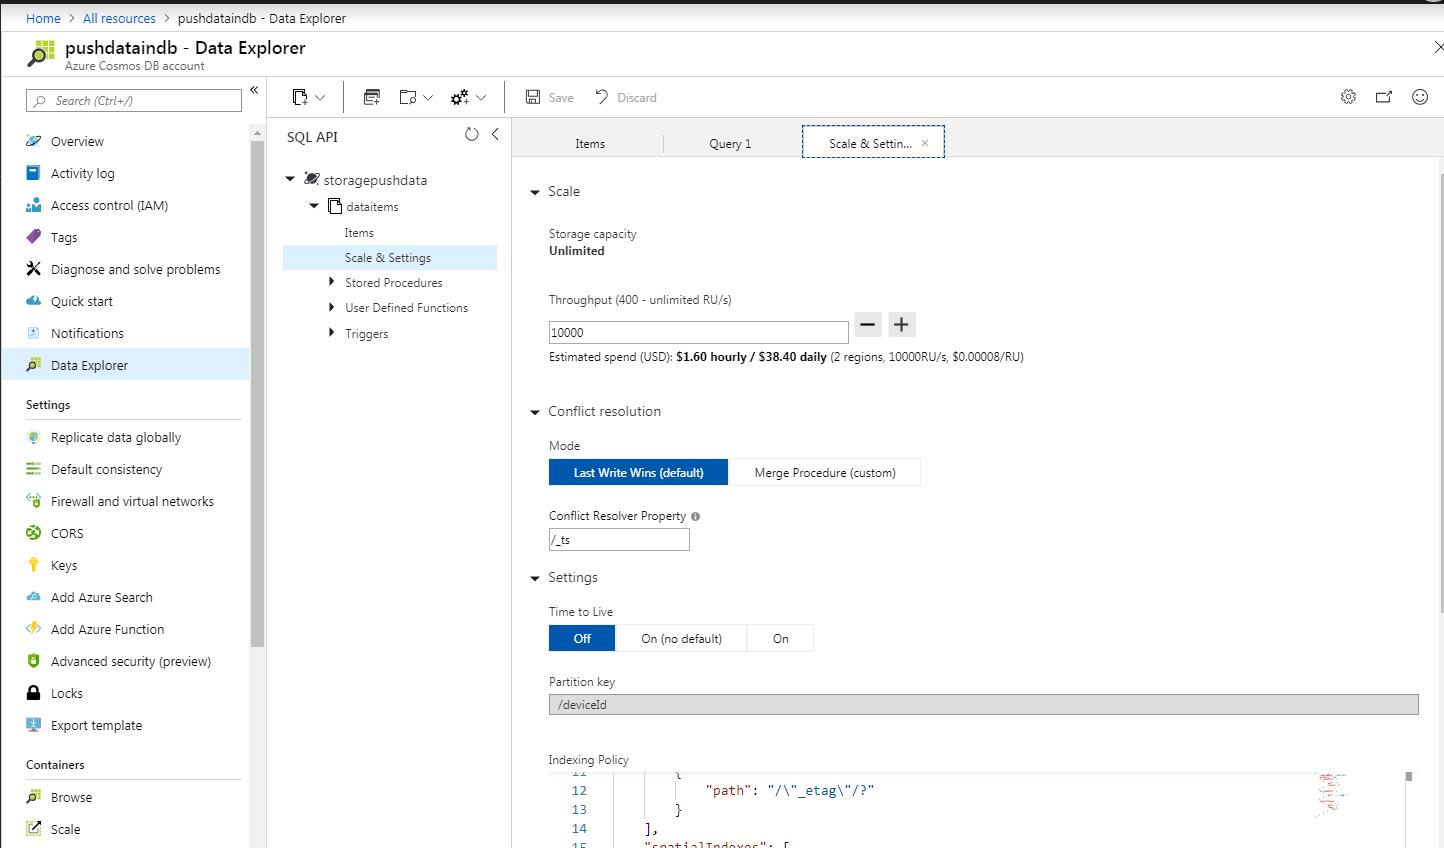Select Merge Procedure (custom) conflict mode

pos(824,472)
